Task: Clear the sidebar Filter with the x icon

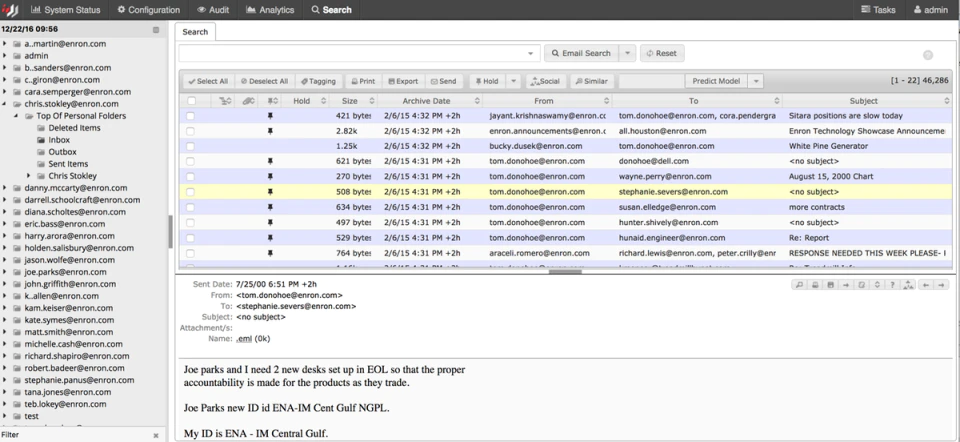Action: pos(156,435)
